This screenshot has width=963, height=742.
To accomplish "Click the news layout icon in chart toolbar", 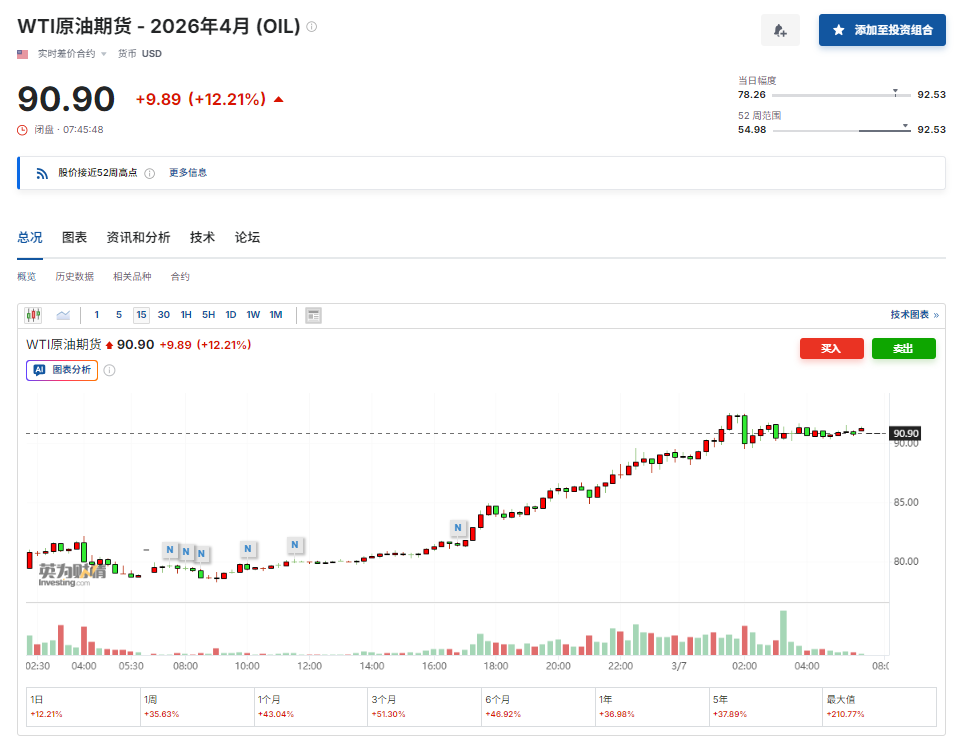I will 313,315.
